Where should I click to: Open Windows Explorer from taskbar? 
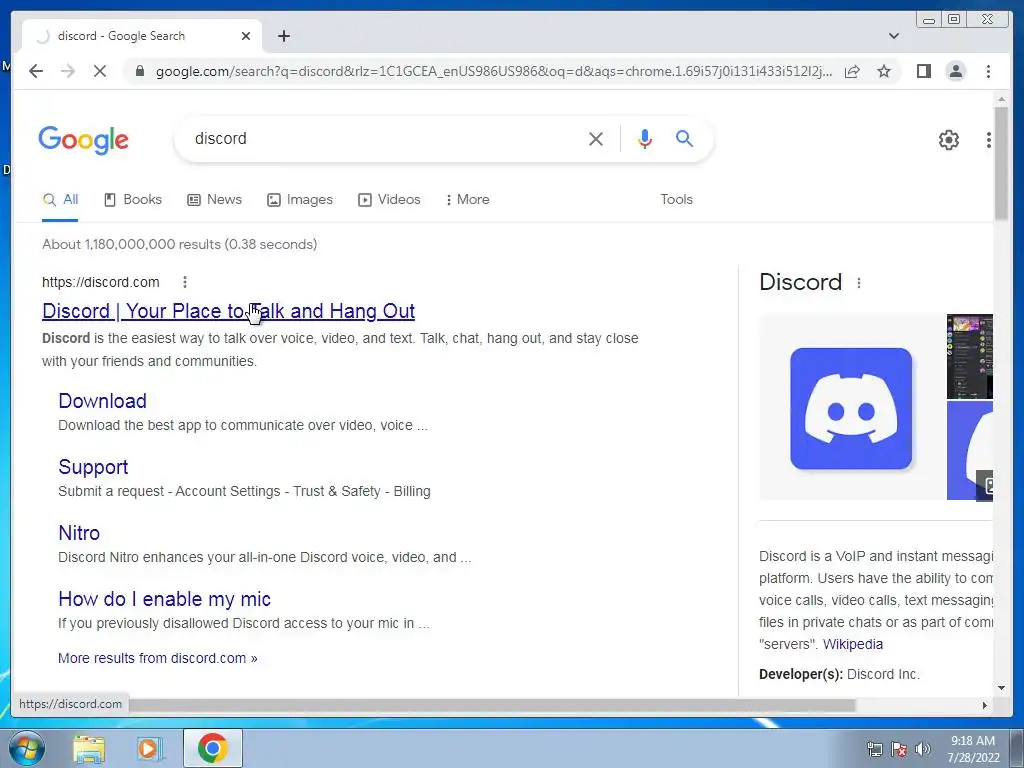89,748
